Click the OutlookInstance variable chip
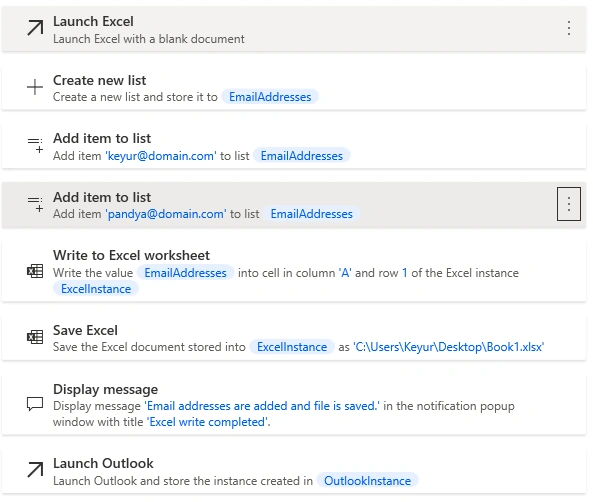 click(x=367, y=481)
